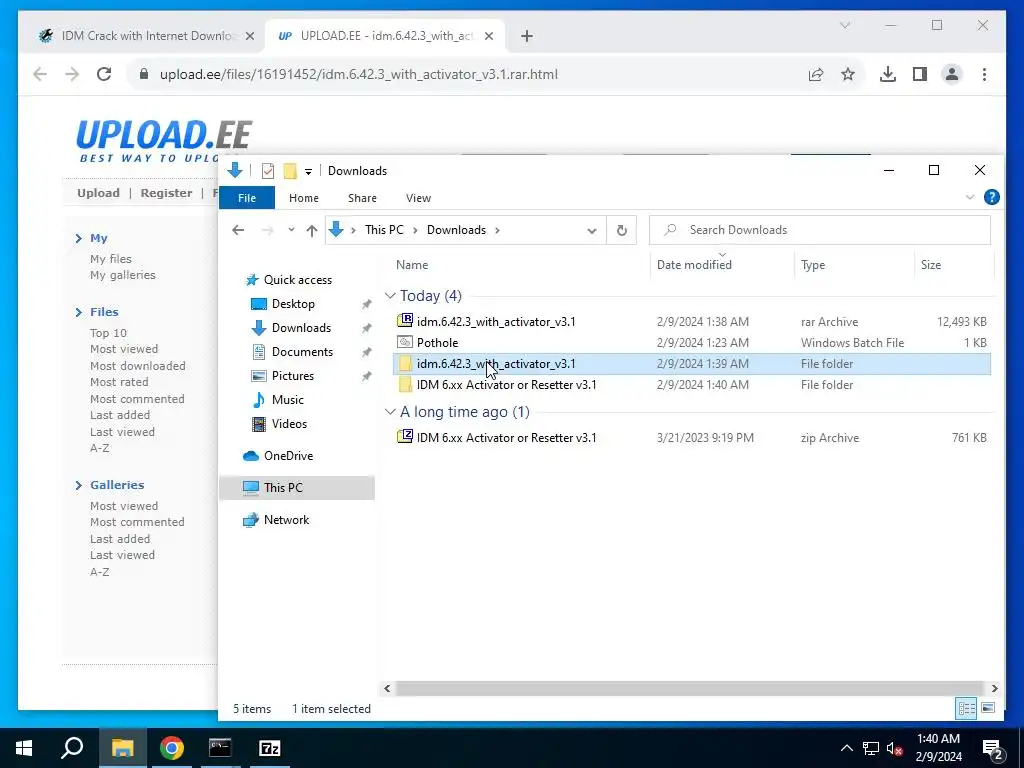Open Top 10 files link
The width and height of the screenshot is (1024, 768).
108,332
